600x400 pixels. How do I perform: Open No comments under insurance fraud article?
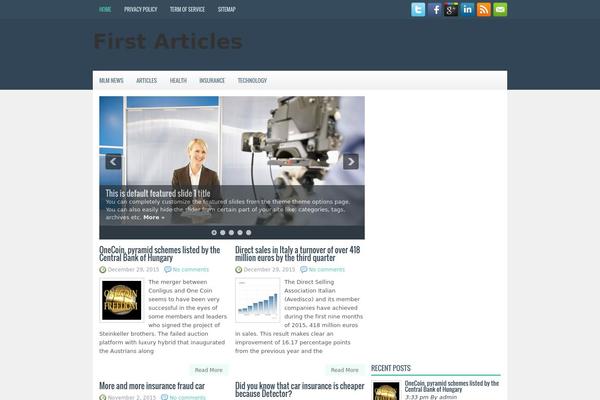pyautogui.click(x=187, y=398)
